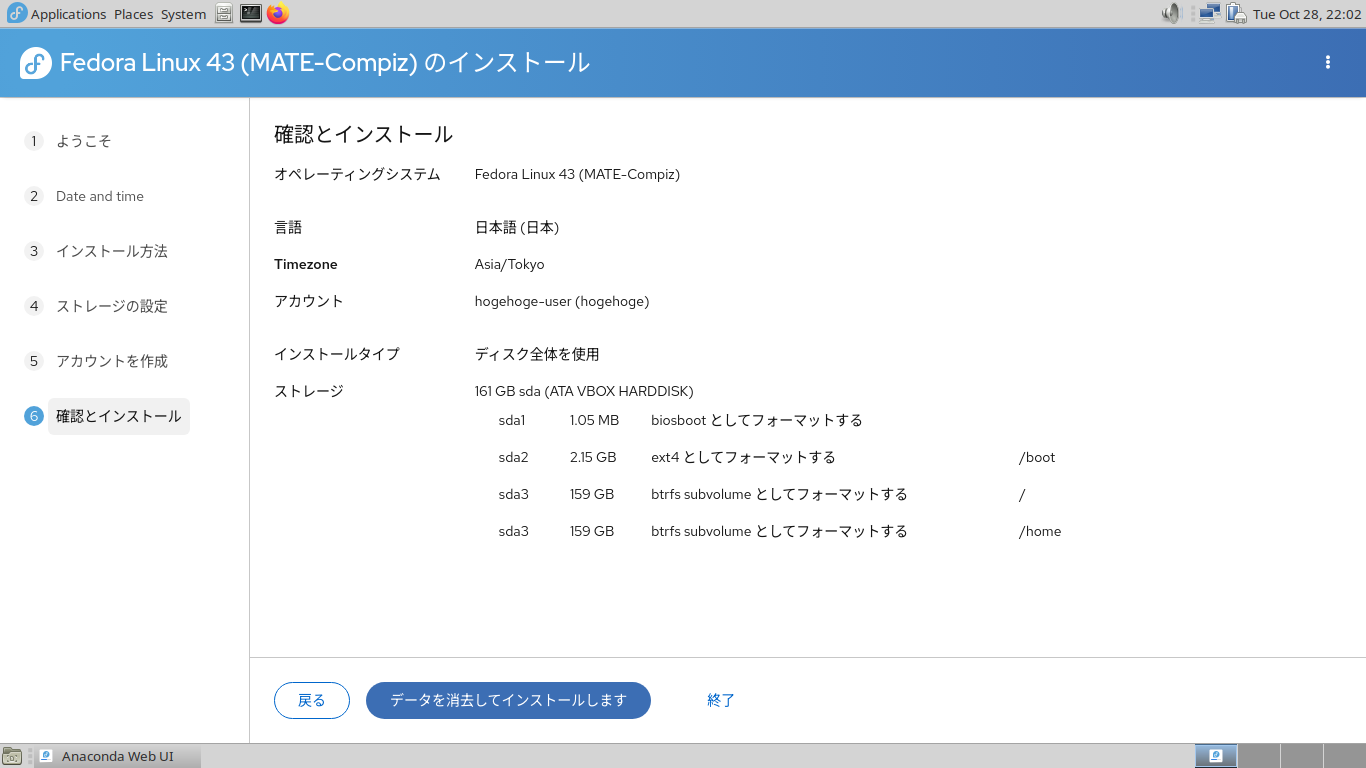The image size is (1366, 768).
Task: Click the アカウント label in the summary
Action: pos(309,301)
